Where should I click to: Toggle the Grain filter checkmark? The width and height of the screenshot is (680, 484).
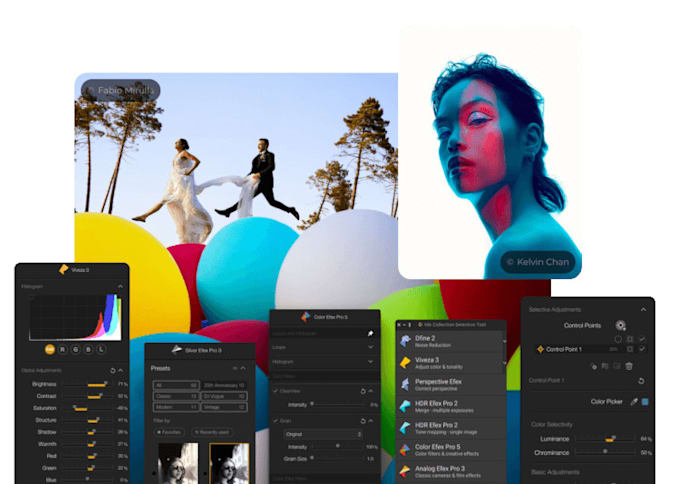pos(276,421)
